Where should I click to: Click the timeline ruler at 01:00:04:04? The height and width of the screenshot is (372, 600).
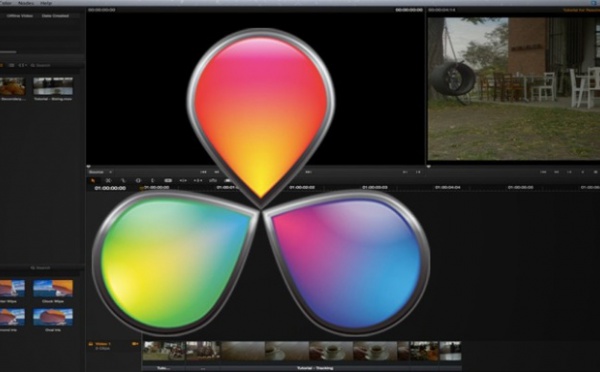pos(448,188)
